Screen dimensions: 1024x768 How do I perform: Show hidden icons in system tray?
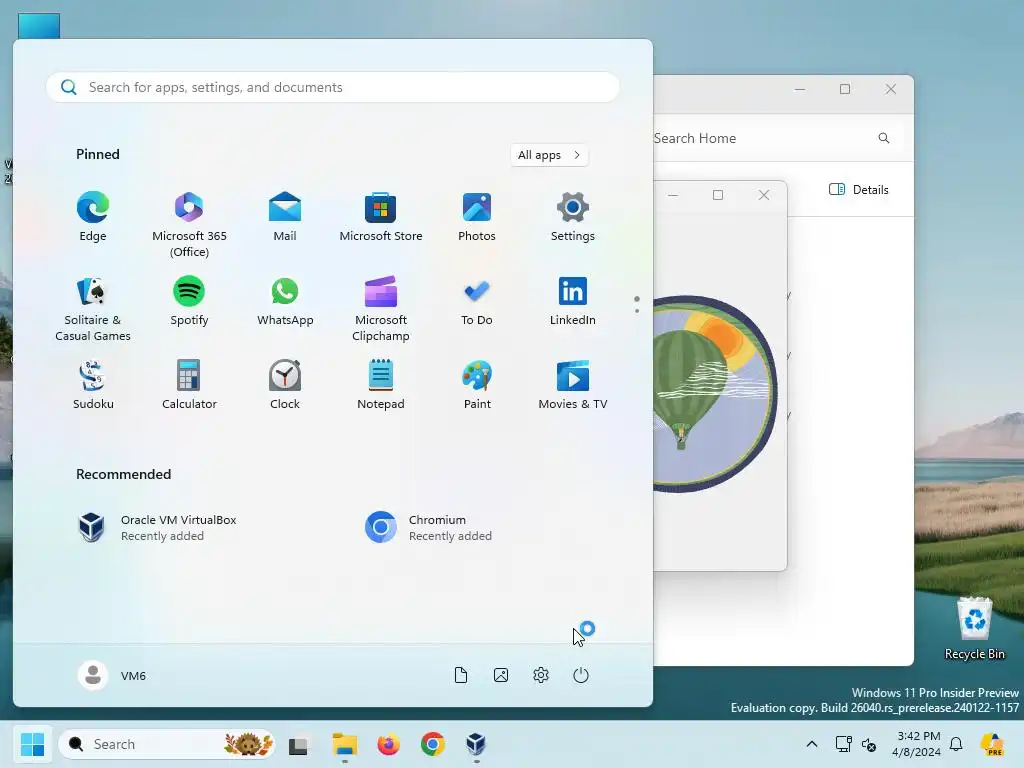pyautogui.click(x=812, y=744)
